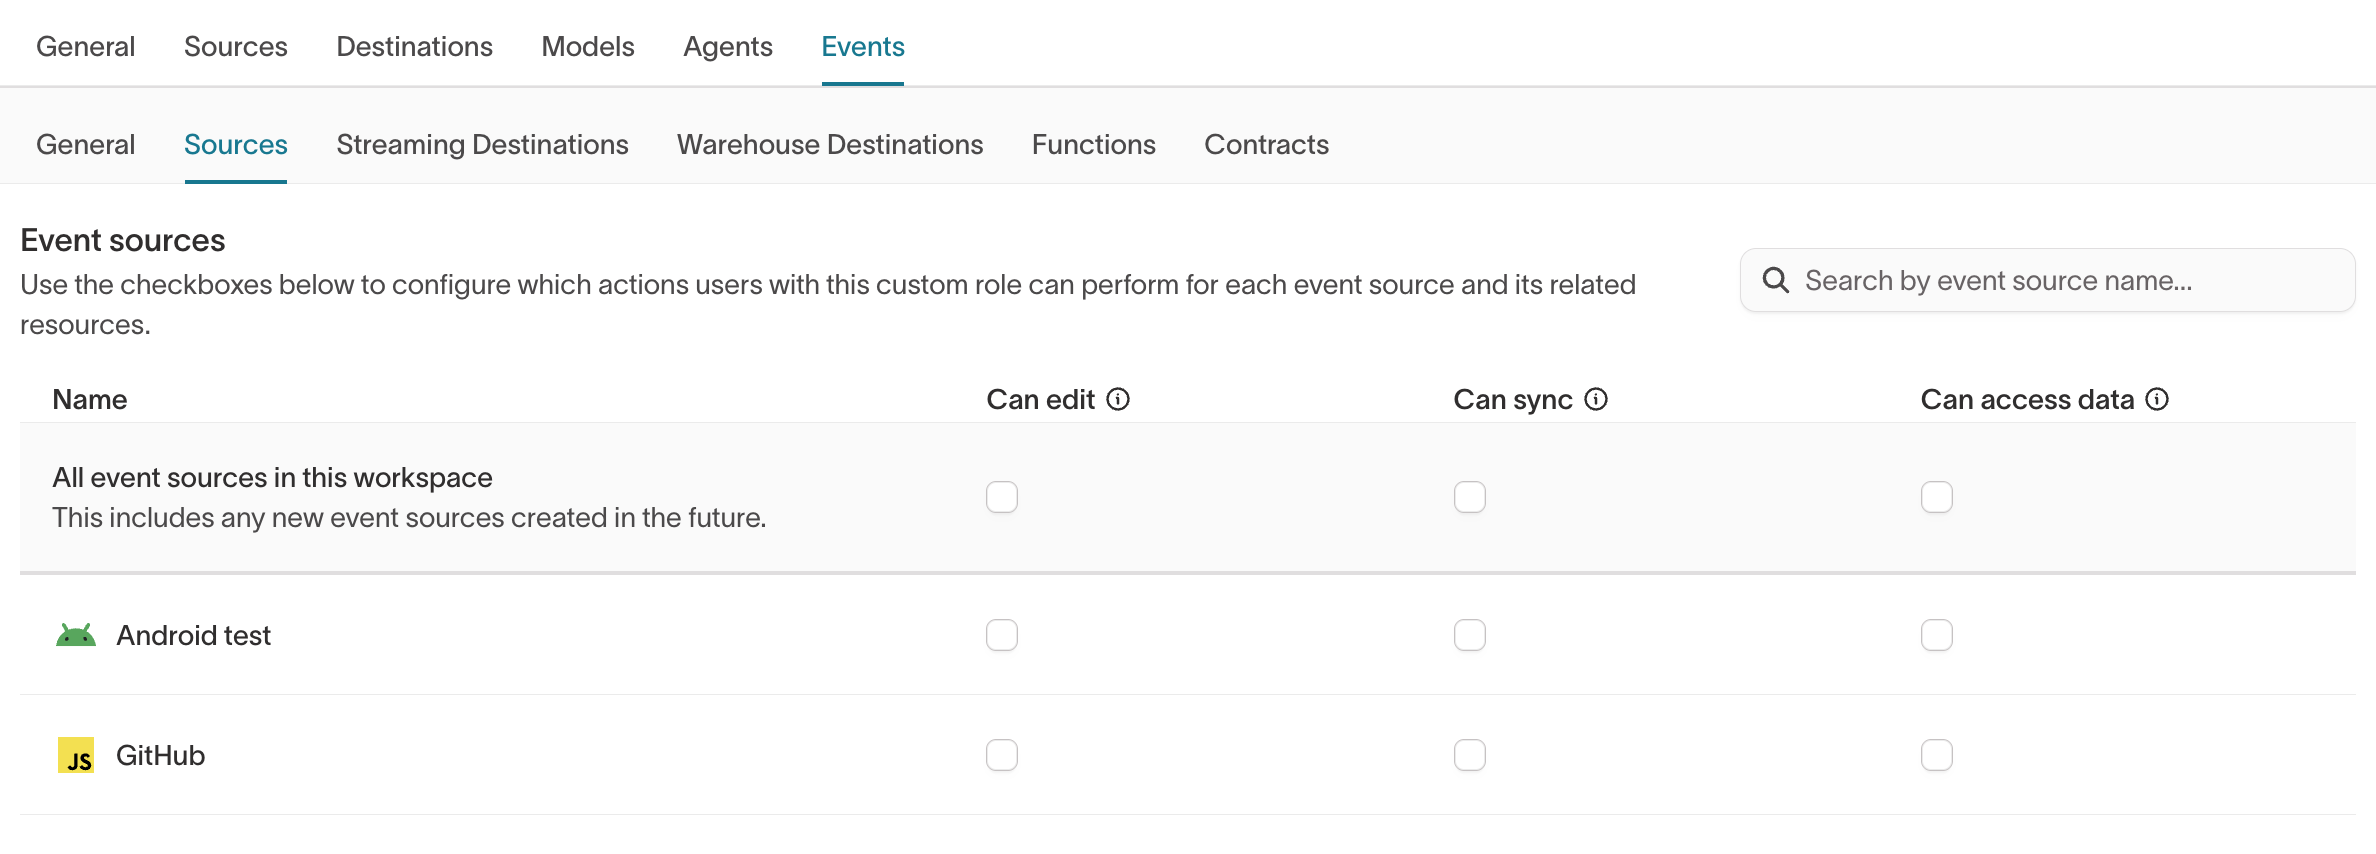Screen dimensions: 2376x854
Task: Open the Events General sub-tab
Action: point(85,144)
